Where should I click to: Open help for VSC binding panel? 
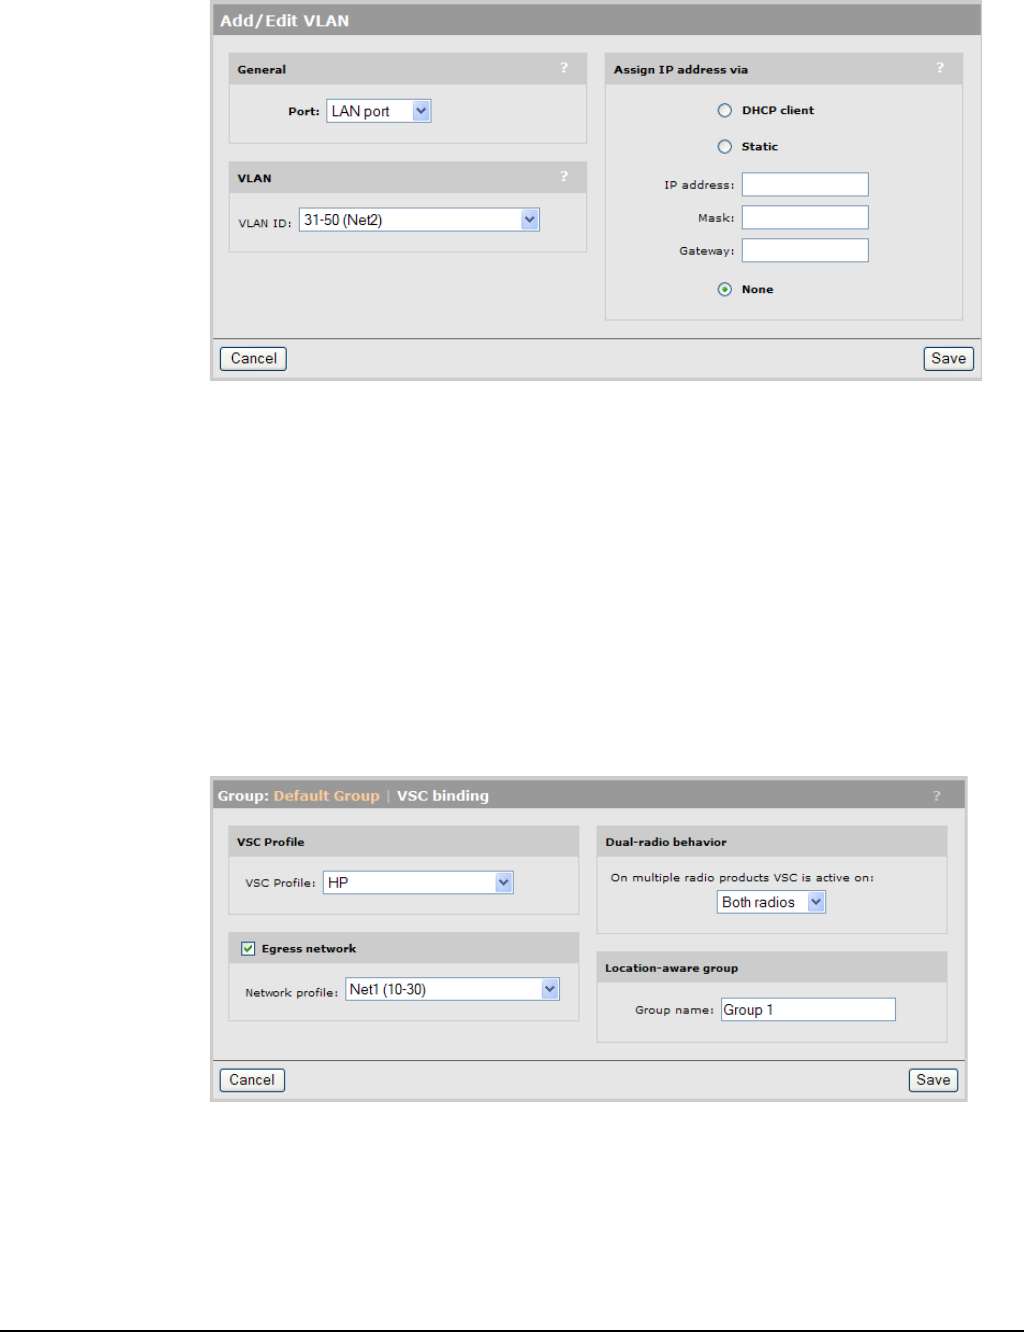(x=937, y=796)
